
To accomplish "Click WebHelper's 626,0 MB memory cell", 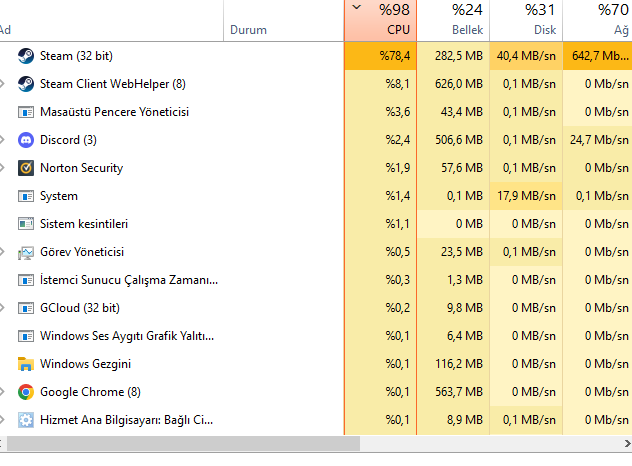I will tap(453, 84).
